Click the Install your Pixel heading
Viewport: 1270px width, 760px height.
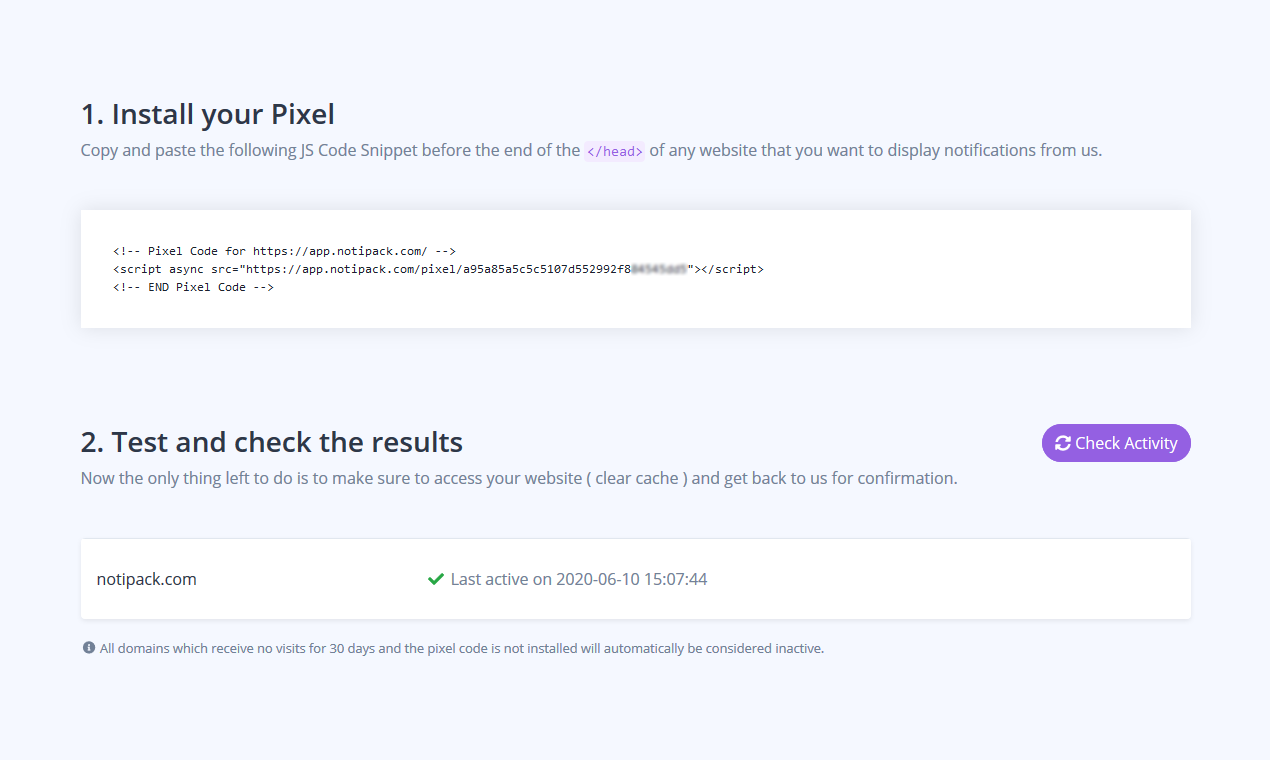(207, 113)
